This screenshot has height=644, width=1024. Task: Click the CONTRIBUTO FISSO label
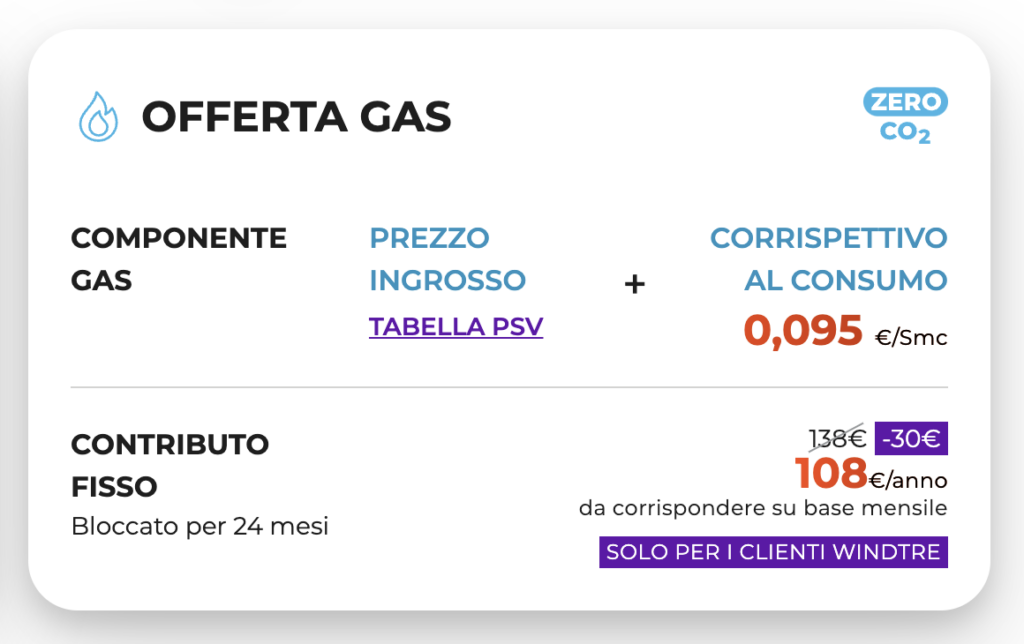tap(170, 466)
